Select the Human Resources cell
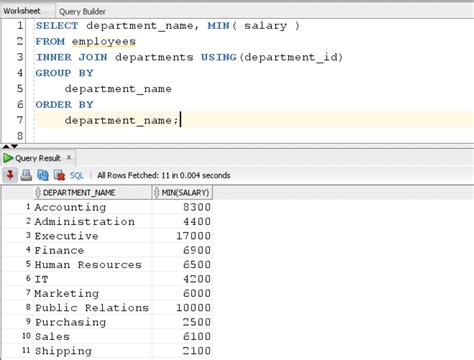The width and height of the screenshot is (474, 360). [x=93, y=264]
